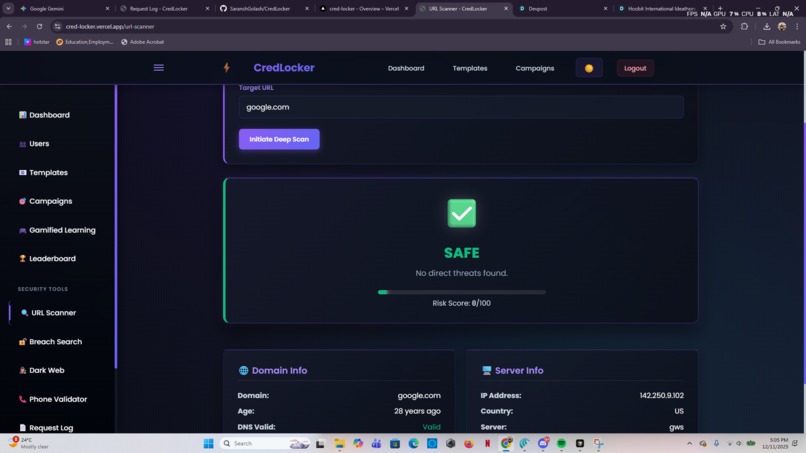
Task: Click the Server Info computer icon
Action: (x=486, y=370)
